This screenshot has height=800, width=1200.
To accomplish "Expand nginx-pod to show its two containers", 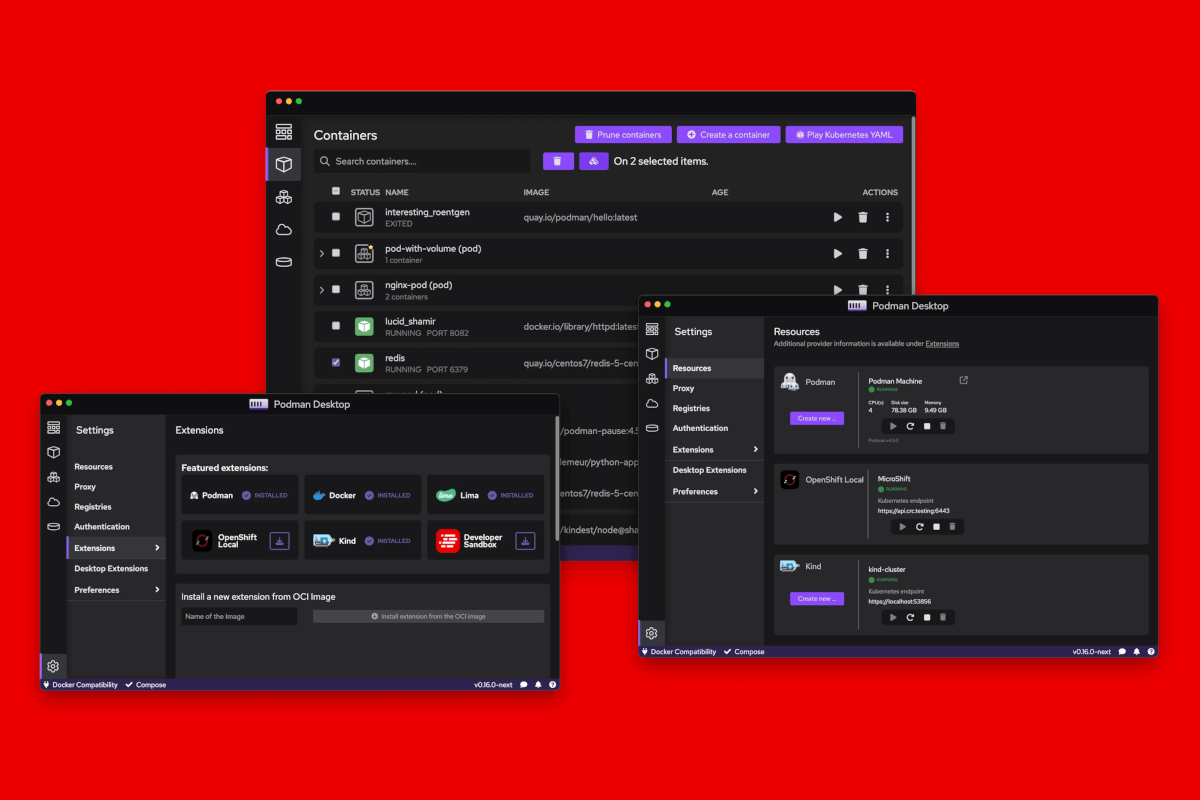I will (322, 290).
